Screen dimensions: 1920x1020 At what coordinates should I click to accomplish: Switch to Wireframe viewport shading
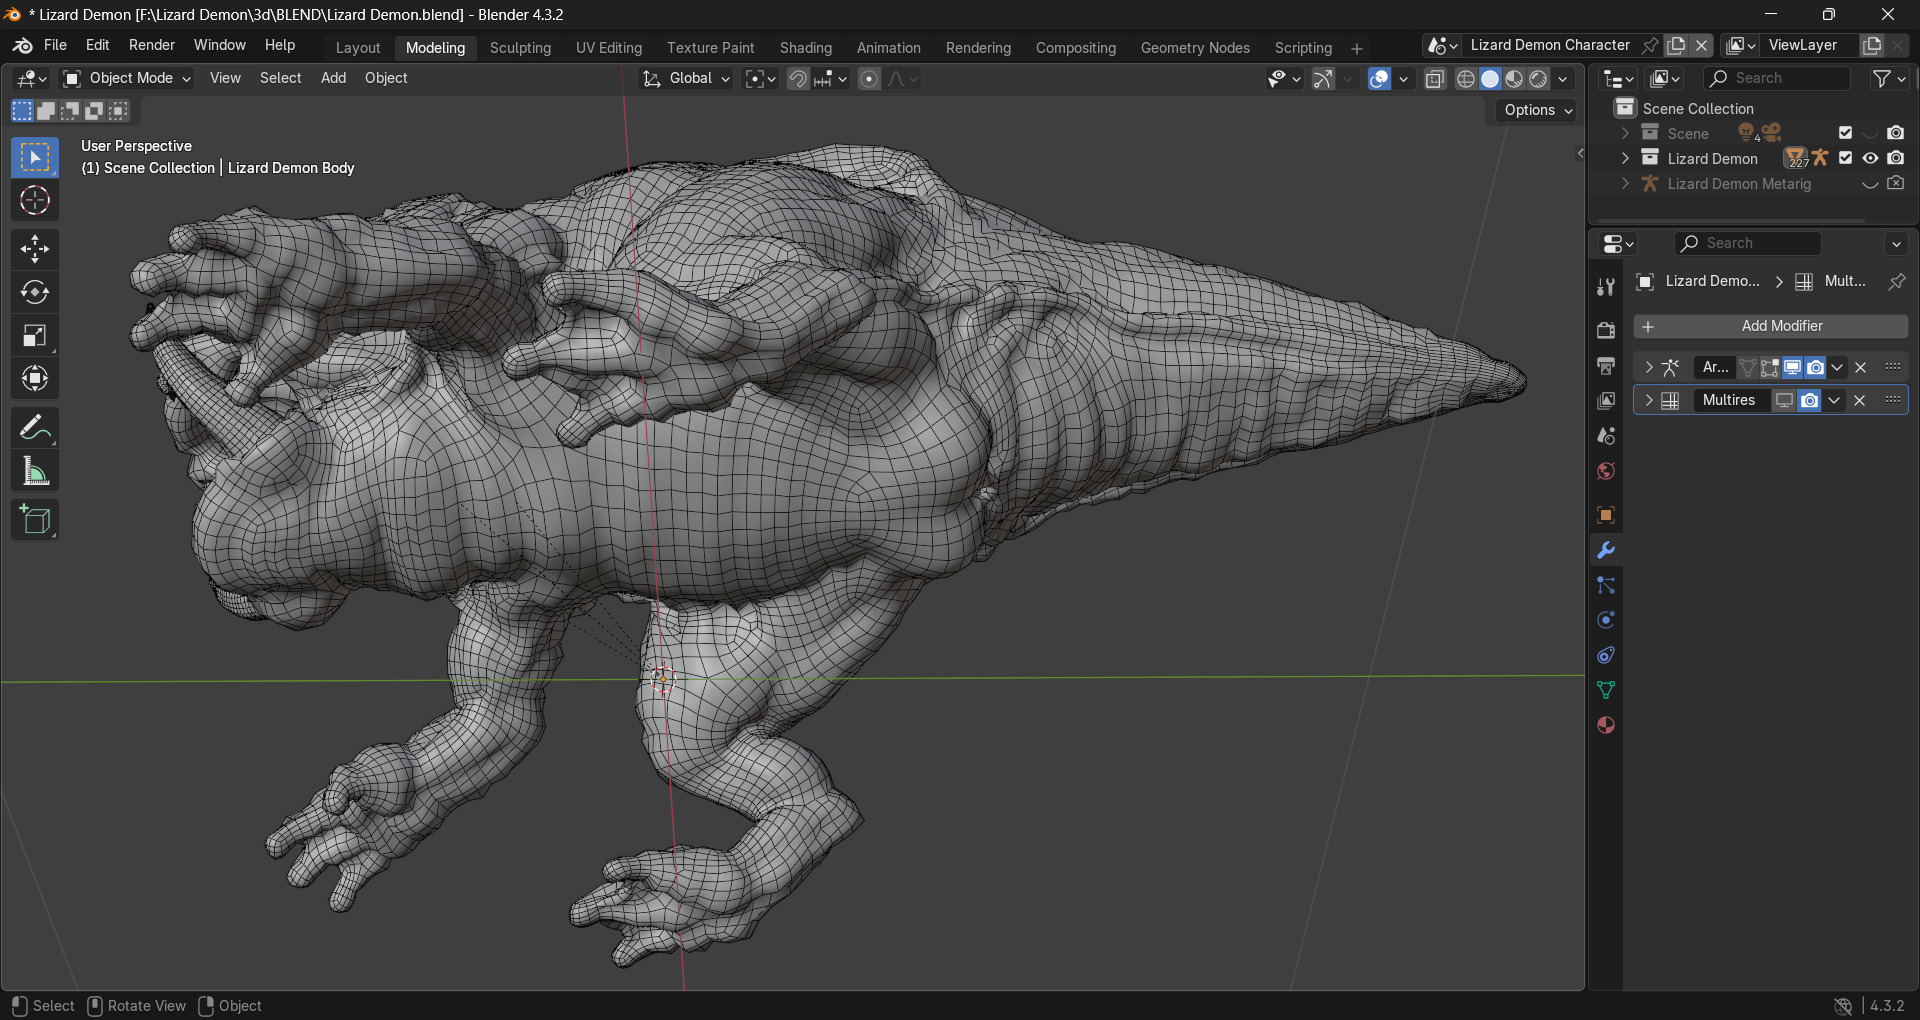pos(1466,79)
